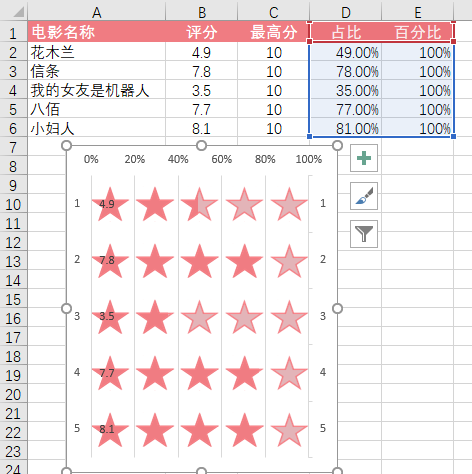The height and width of the screenshot is (474, 472).
Task: Select the rating cell 7.7 in column B
Action: click(202, 109)
